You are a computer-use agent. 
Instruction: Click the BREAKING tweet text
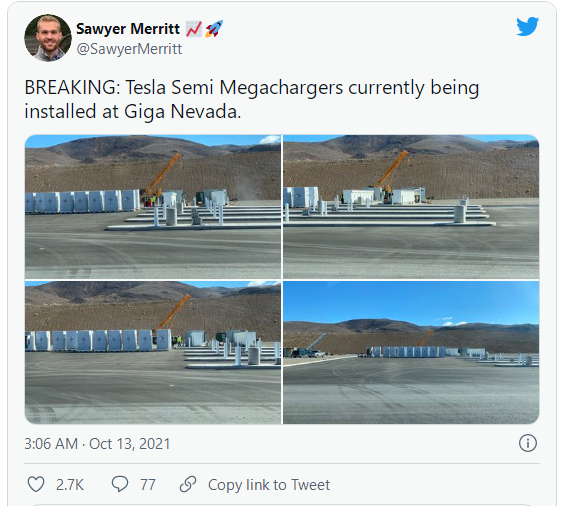251,99
